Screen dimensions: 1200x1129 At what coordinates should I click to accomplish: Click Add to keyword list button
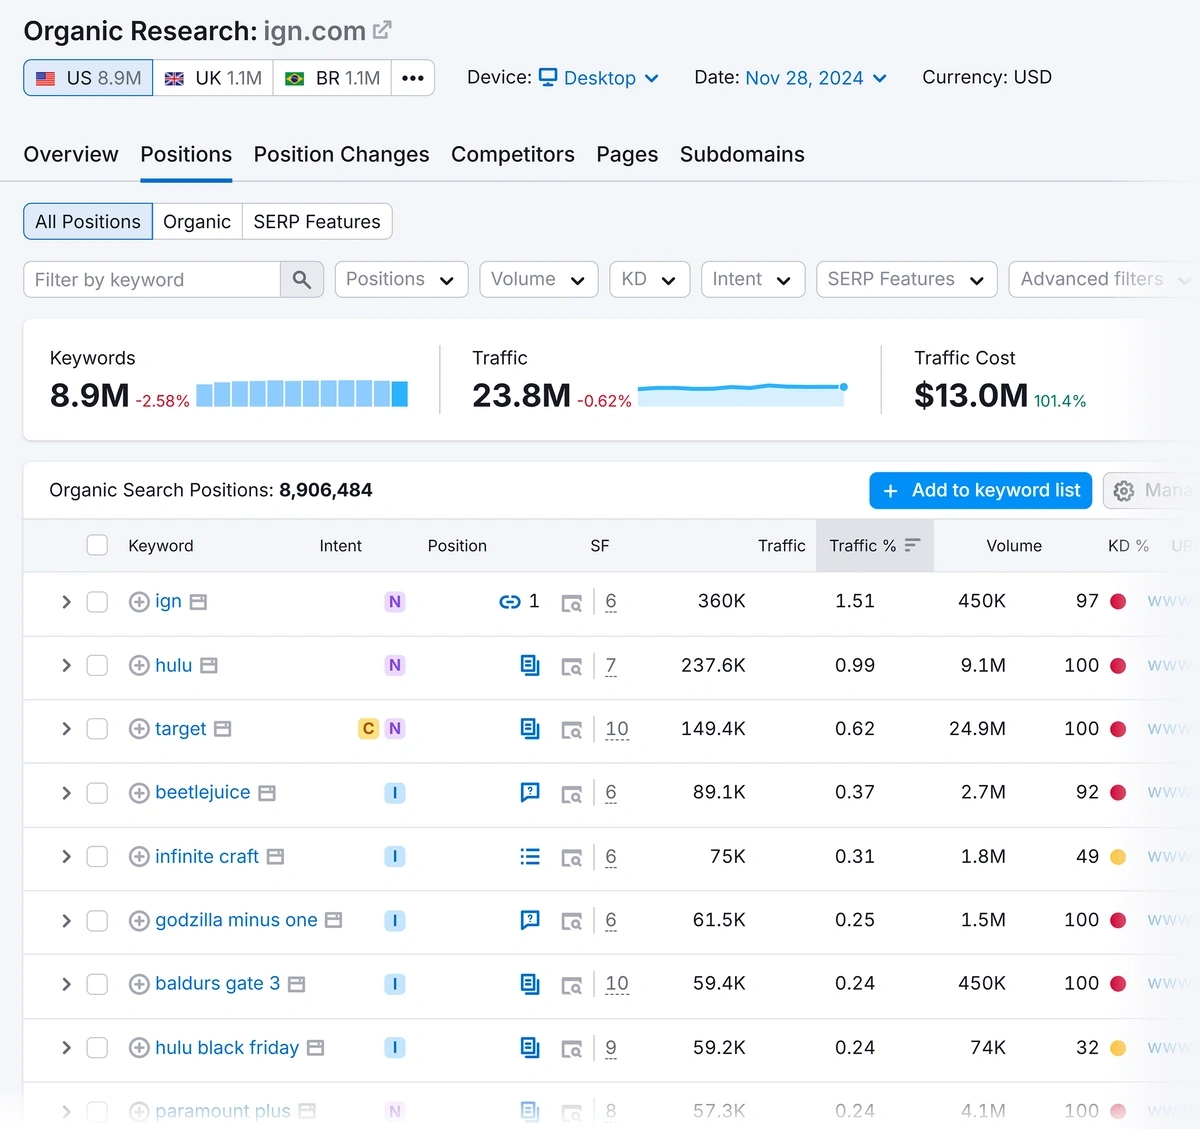981,491
